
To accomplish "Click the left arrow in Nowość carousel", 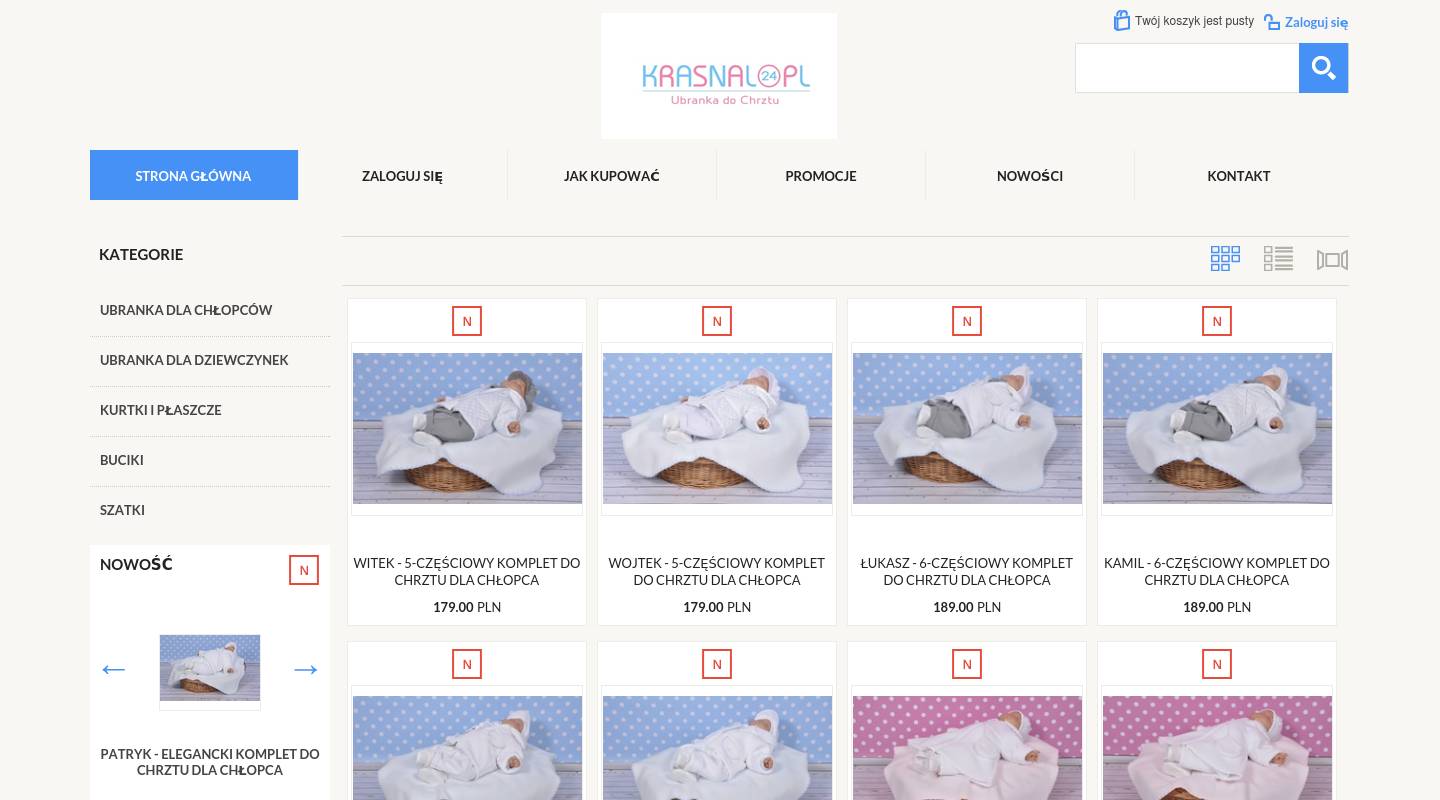I will pos(114,669).
